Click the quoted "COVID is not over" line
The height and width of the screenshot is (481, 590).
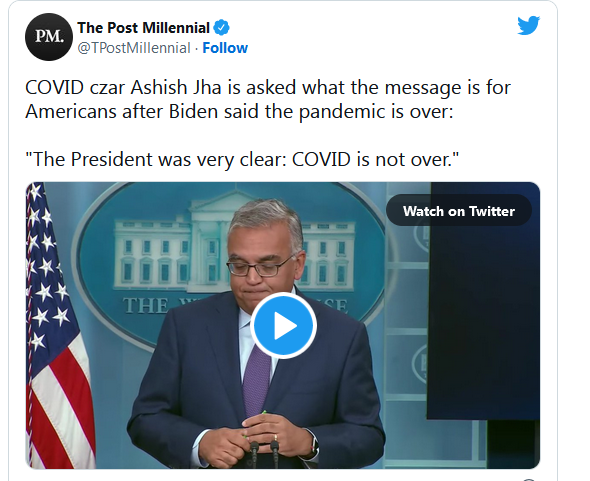pyautogui.click(x=242, y=159)
